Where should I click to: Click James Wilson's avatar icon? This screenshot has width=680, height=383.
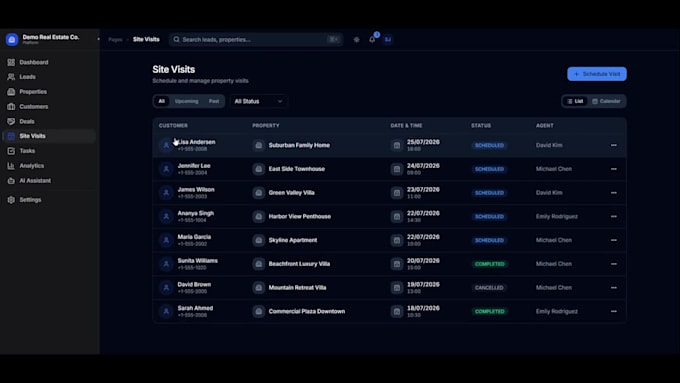[166, 193]
